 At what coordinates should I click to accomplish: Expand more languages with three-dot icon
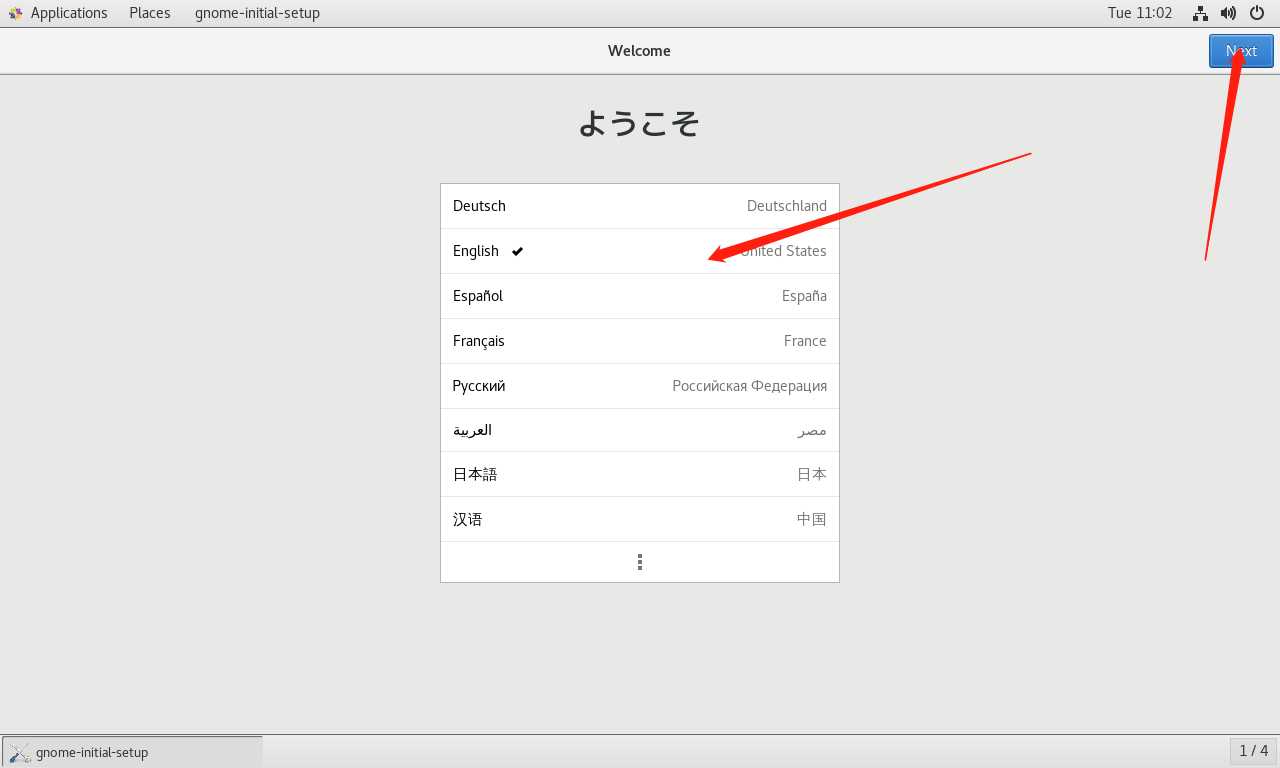point(640,562)
